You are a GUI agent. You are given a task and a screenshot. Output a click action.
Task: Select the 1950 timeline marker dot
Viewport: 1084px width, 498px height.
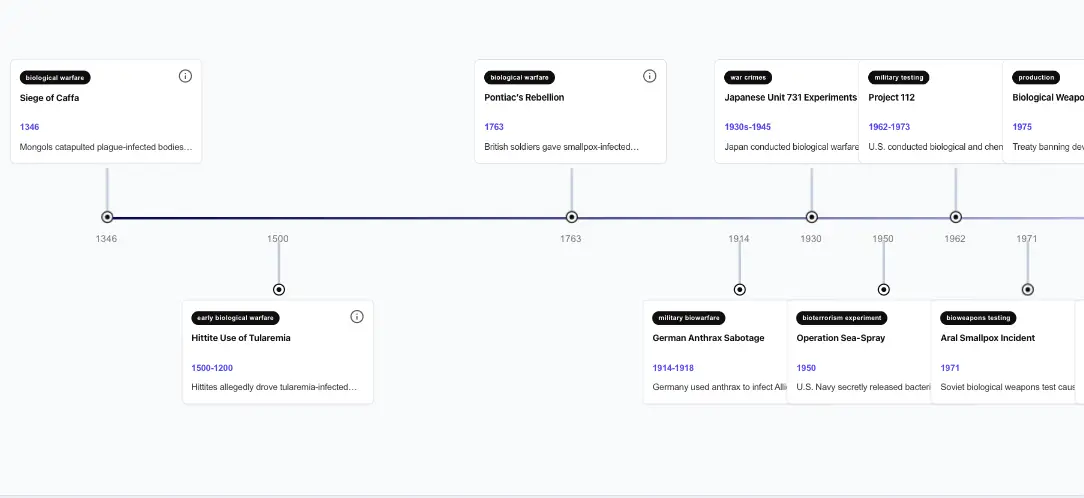click(x=884, y=289)
